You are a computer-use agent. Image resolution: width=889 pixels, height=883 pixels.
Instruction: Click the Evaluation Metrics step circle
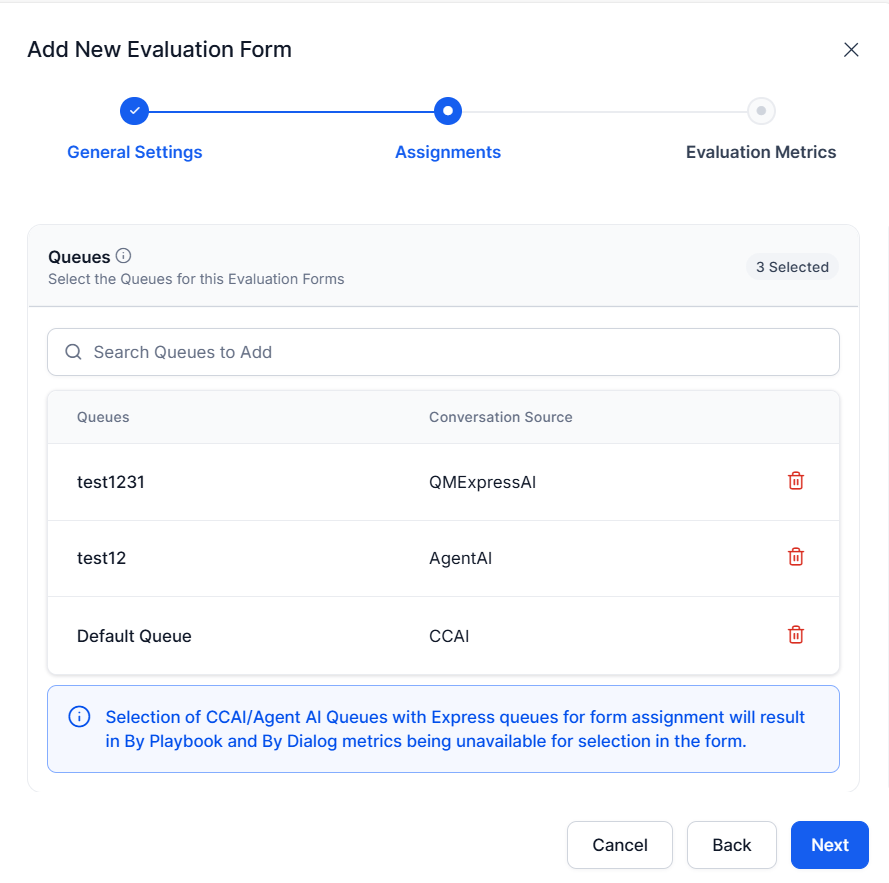coord(761,111)
